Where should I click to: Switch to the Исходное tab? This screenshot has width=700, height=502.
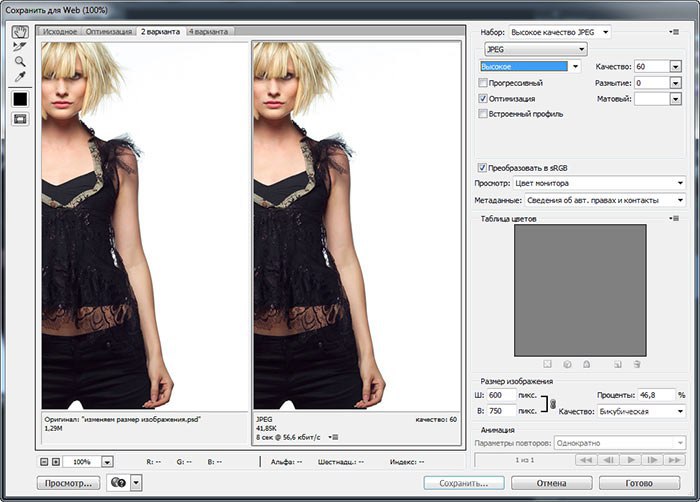(x=58, y=32)
